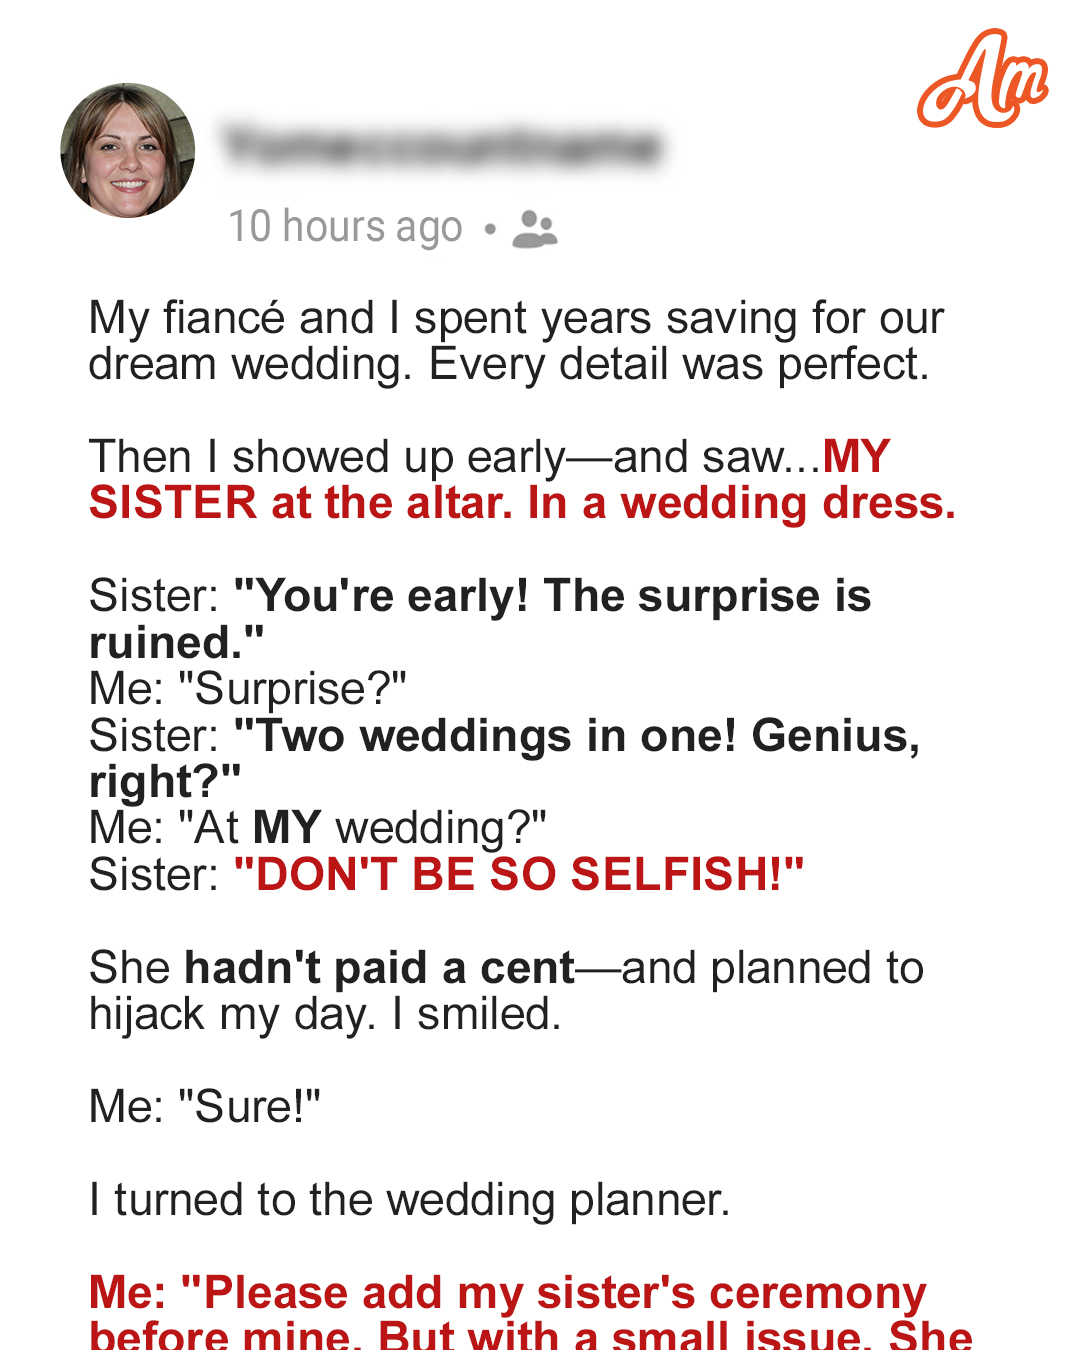Click the text "hijack my day. I smiled."
The image size is (1080, 1350).
[325, 1014]
